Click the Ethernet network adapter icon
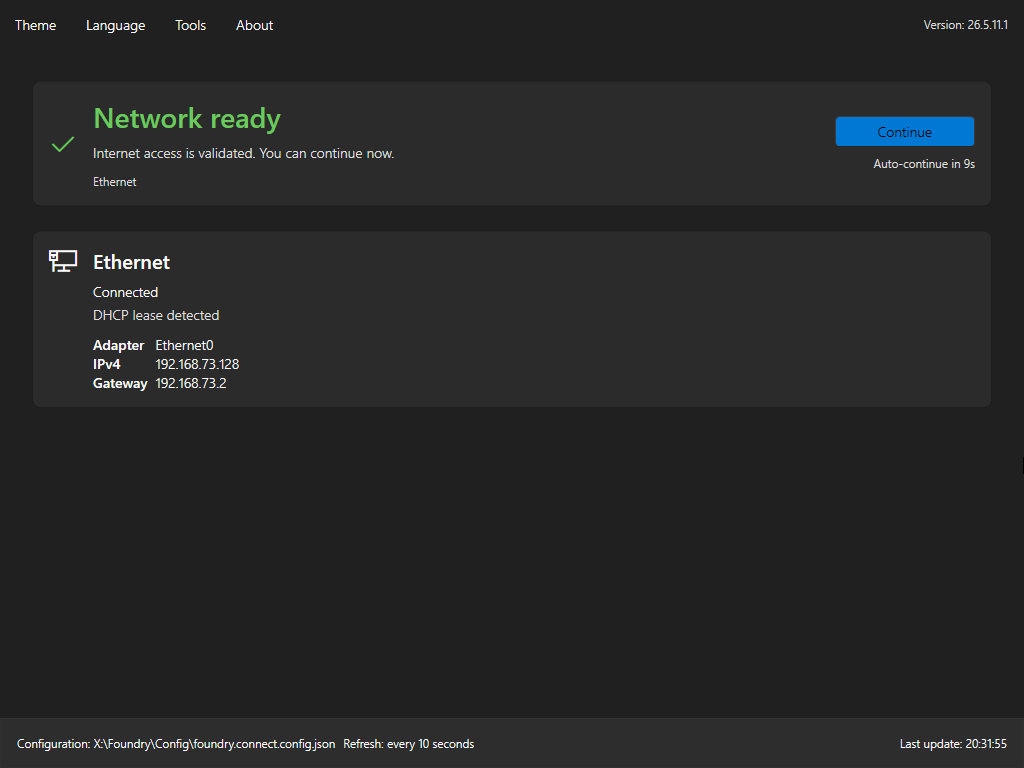1024x768 pixels. [63, 261]
